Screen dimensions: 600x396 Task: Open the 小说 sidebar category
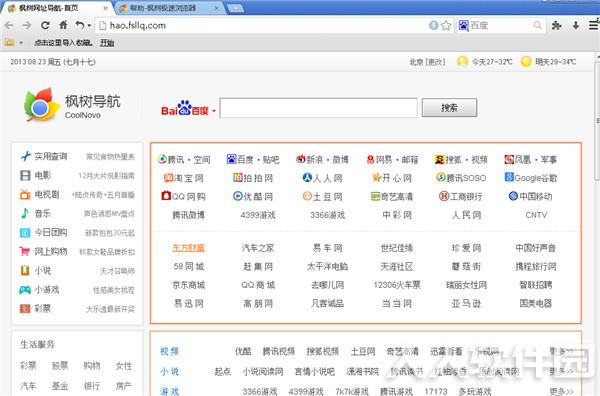(x=42, y=271)
